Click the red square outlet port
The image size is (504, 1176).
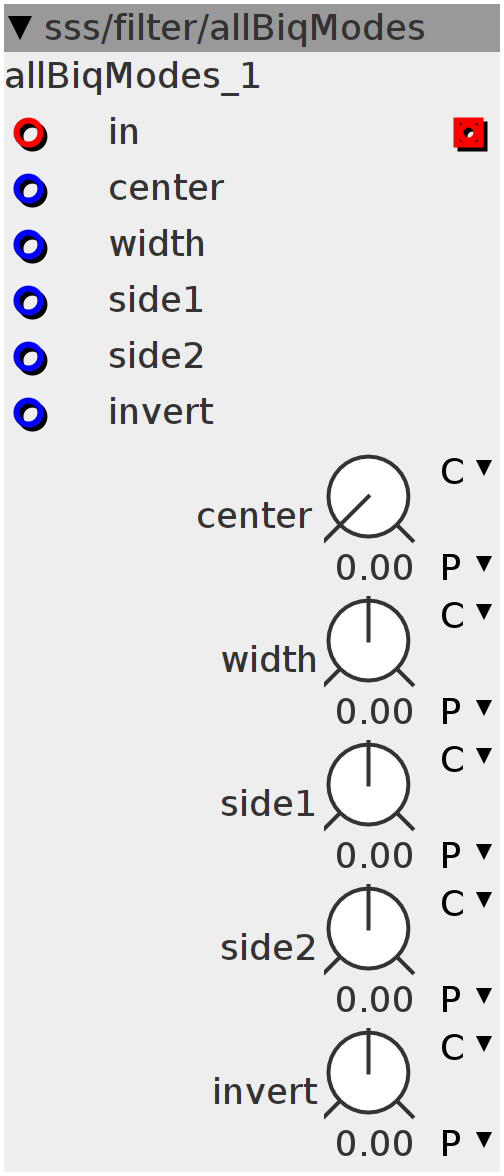(x=470, y=134)
